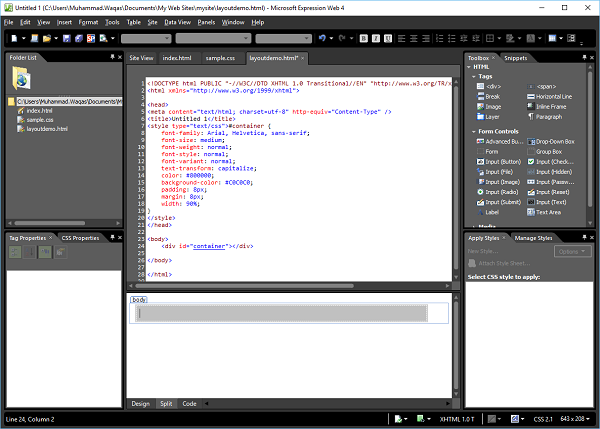Viewport: 600px width, 429px height.
Task: Click the Save icon in the toolbar
Action: point(67,38)
